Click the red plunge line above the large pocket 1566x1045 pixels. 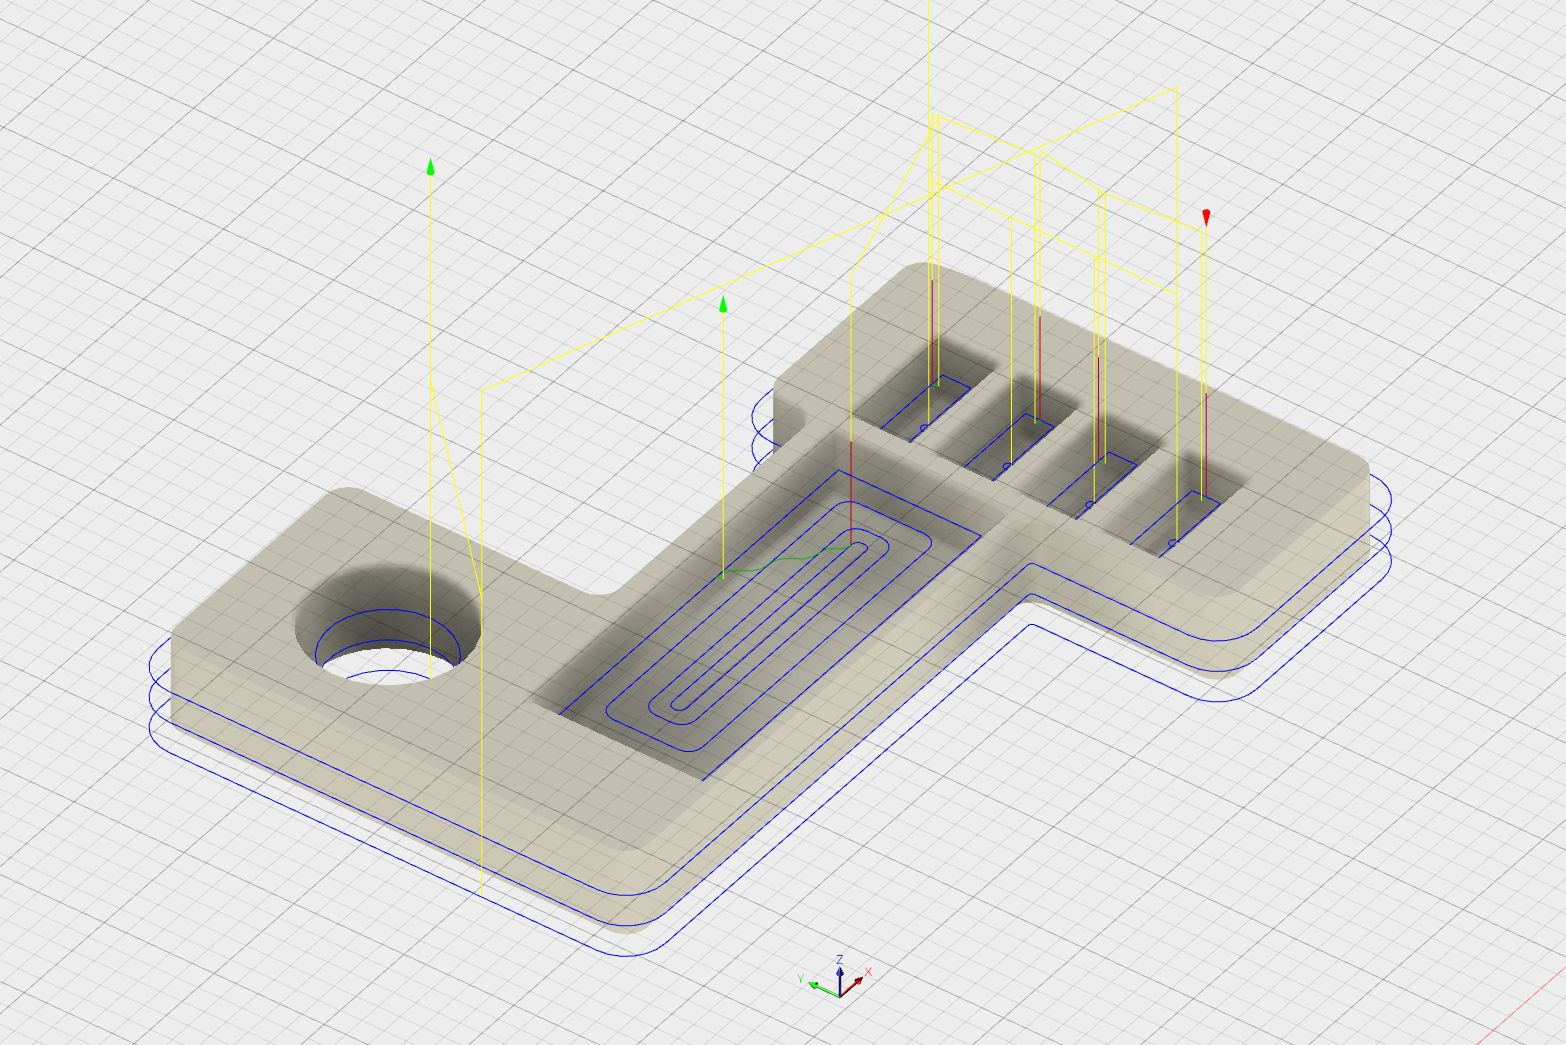850,490
